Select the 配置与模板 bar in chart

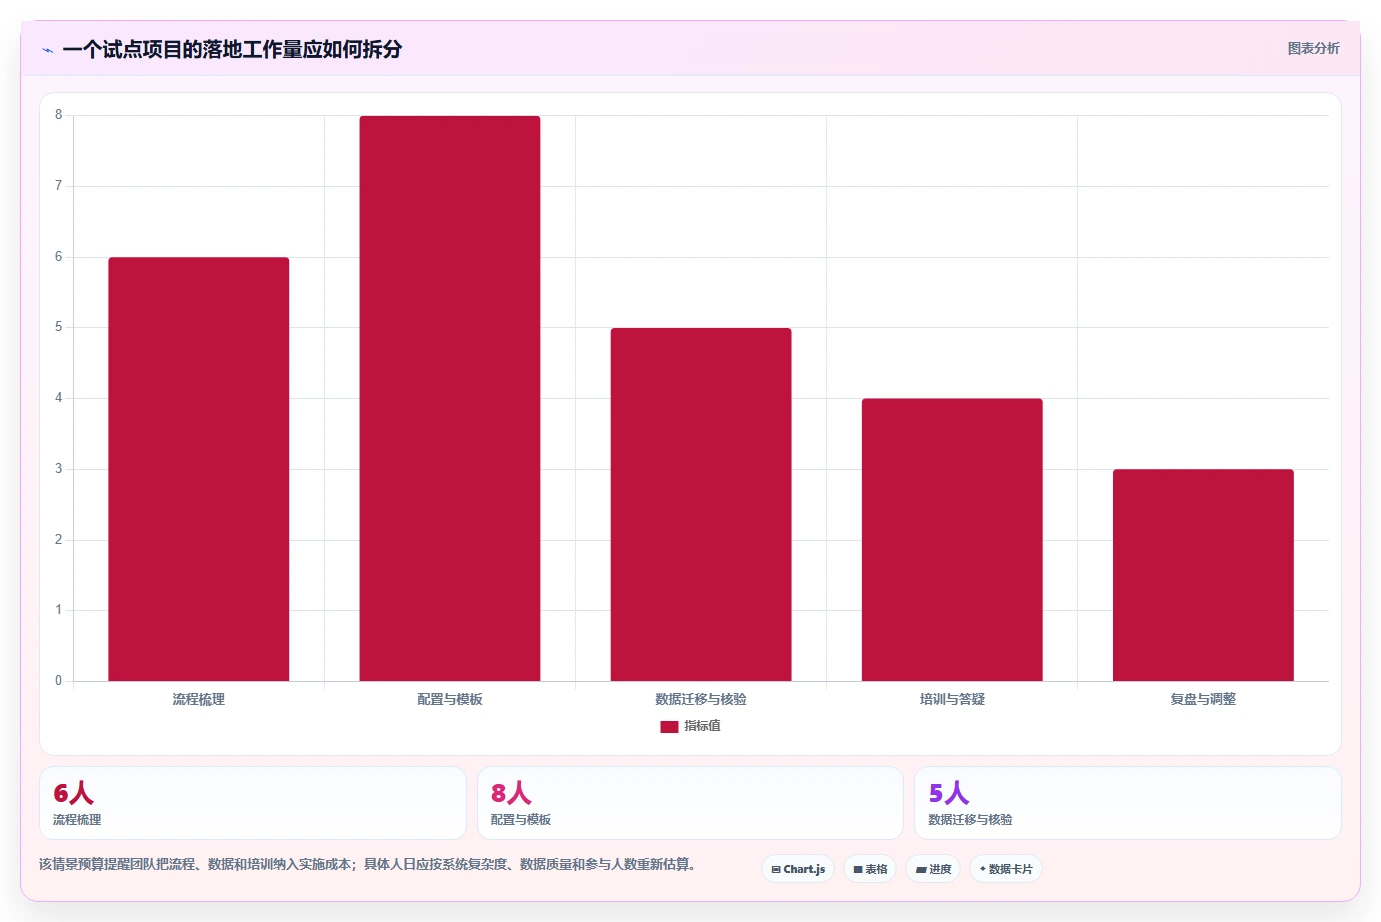click(x=450, y=398)
